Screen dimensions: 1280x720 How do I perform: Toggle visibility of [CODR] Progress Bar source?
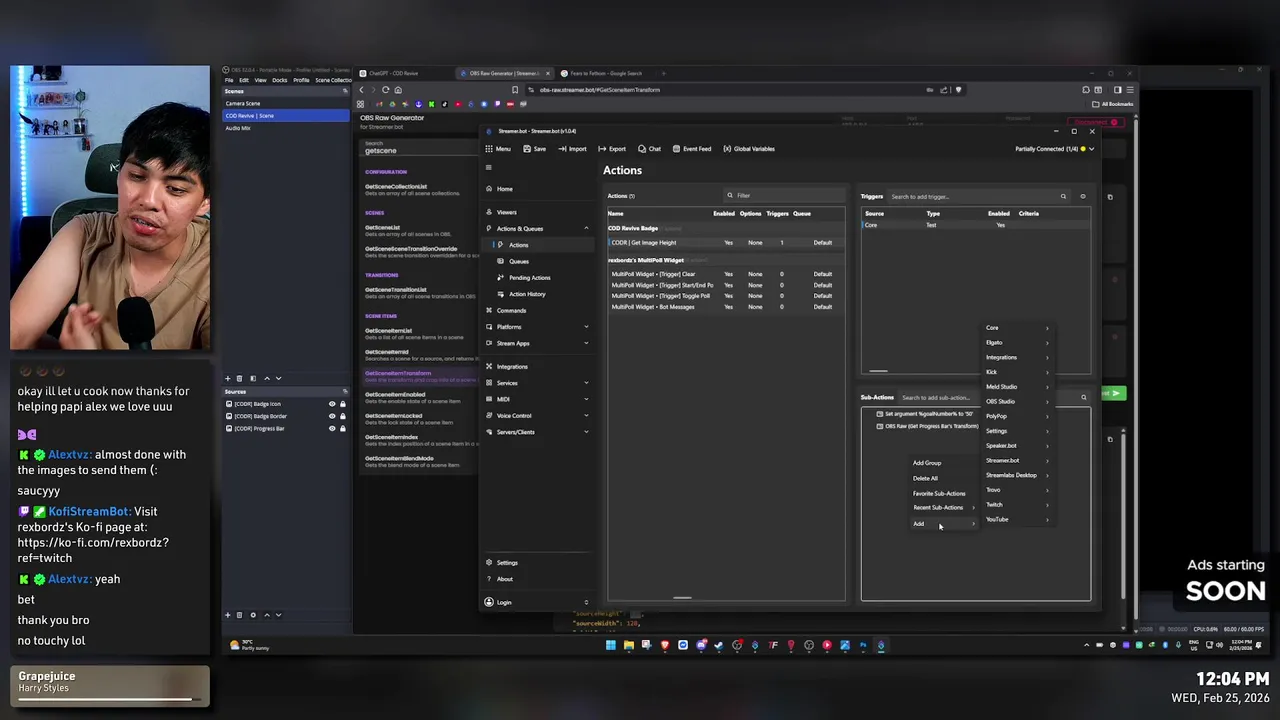[332, 428]
